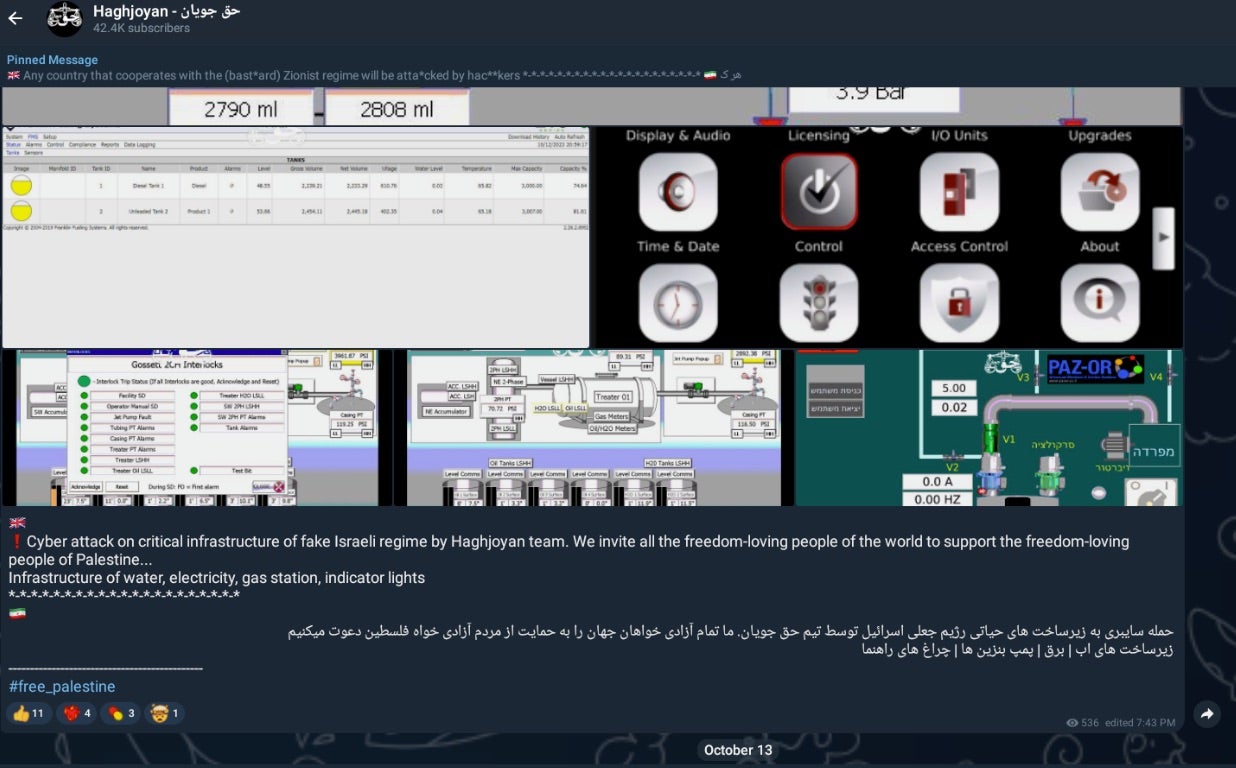Viewport: 1236px width, 768px height.
Task: Click the About info bubble icon
Action: (x=1099, y=302)
